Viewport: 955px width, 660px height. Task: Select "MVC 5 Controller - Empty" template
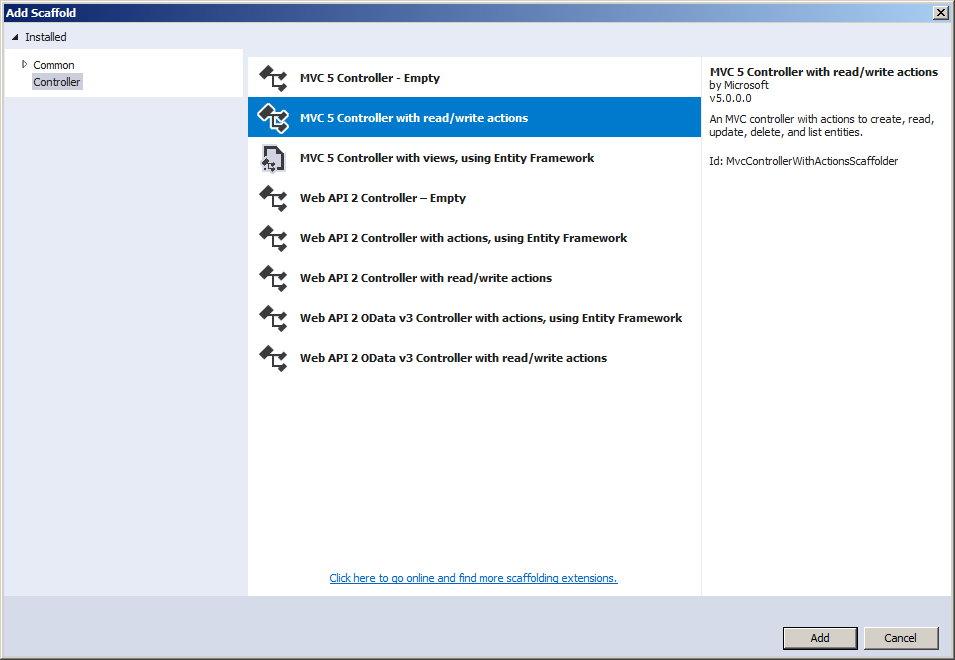point(474,78)
